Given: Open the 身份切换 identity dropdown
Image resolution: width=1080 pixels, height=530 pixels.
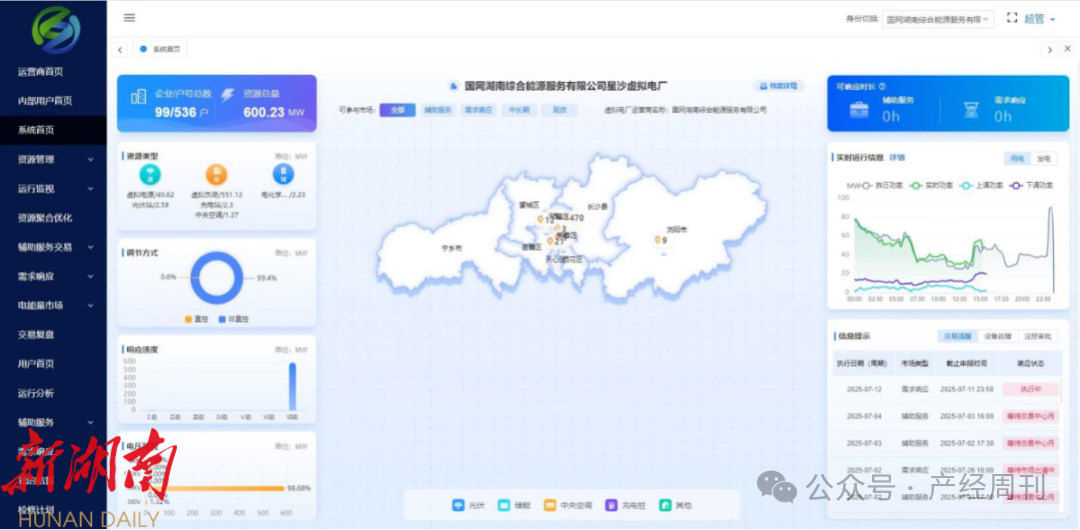Looking at the screenshot, I should (938, 19).
